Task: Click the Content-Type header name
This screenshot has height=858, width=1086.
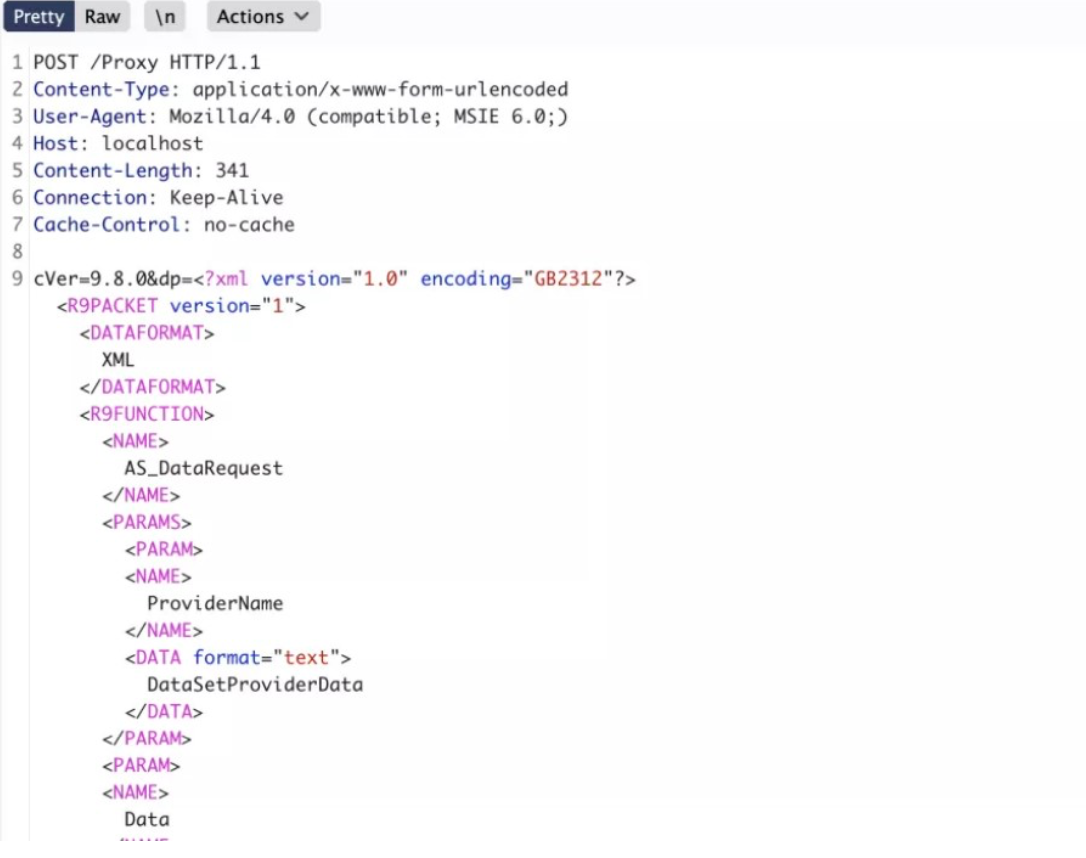Action: point(101,90)
